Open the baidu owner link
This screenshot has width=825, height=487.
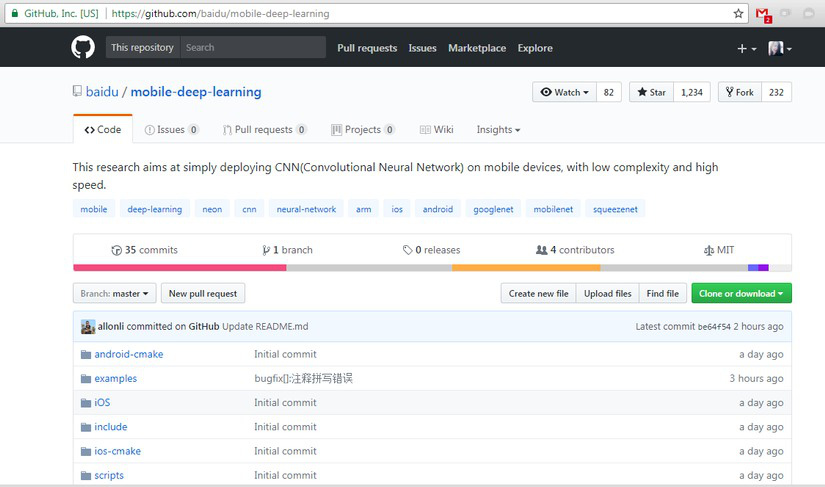click(x=102, y=92)
